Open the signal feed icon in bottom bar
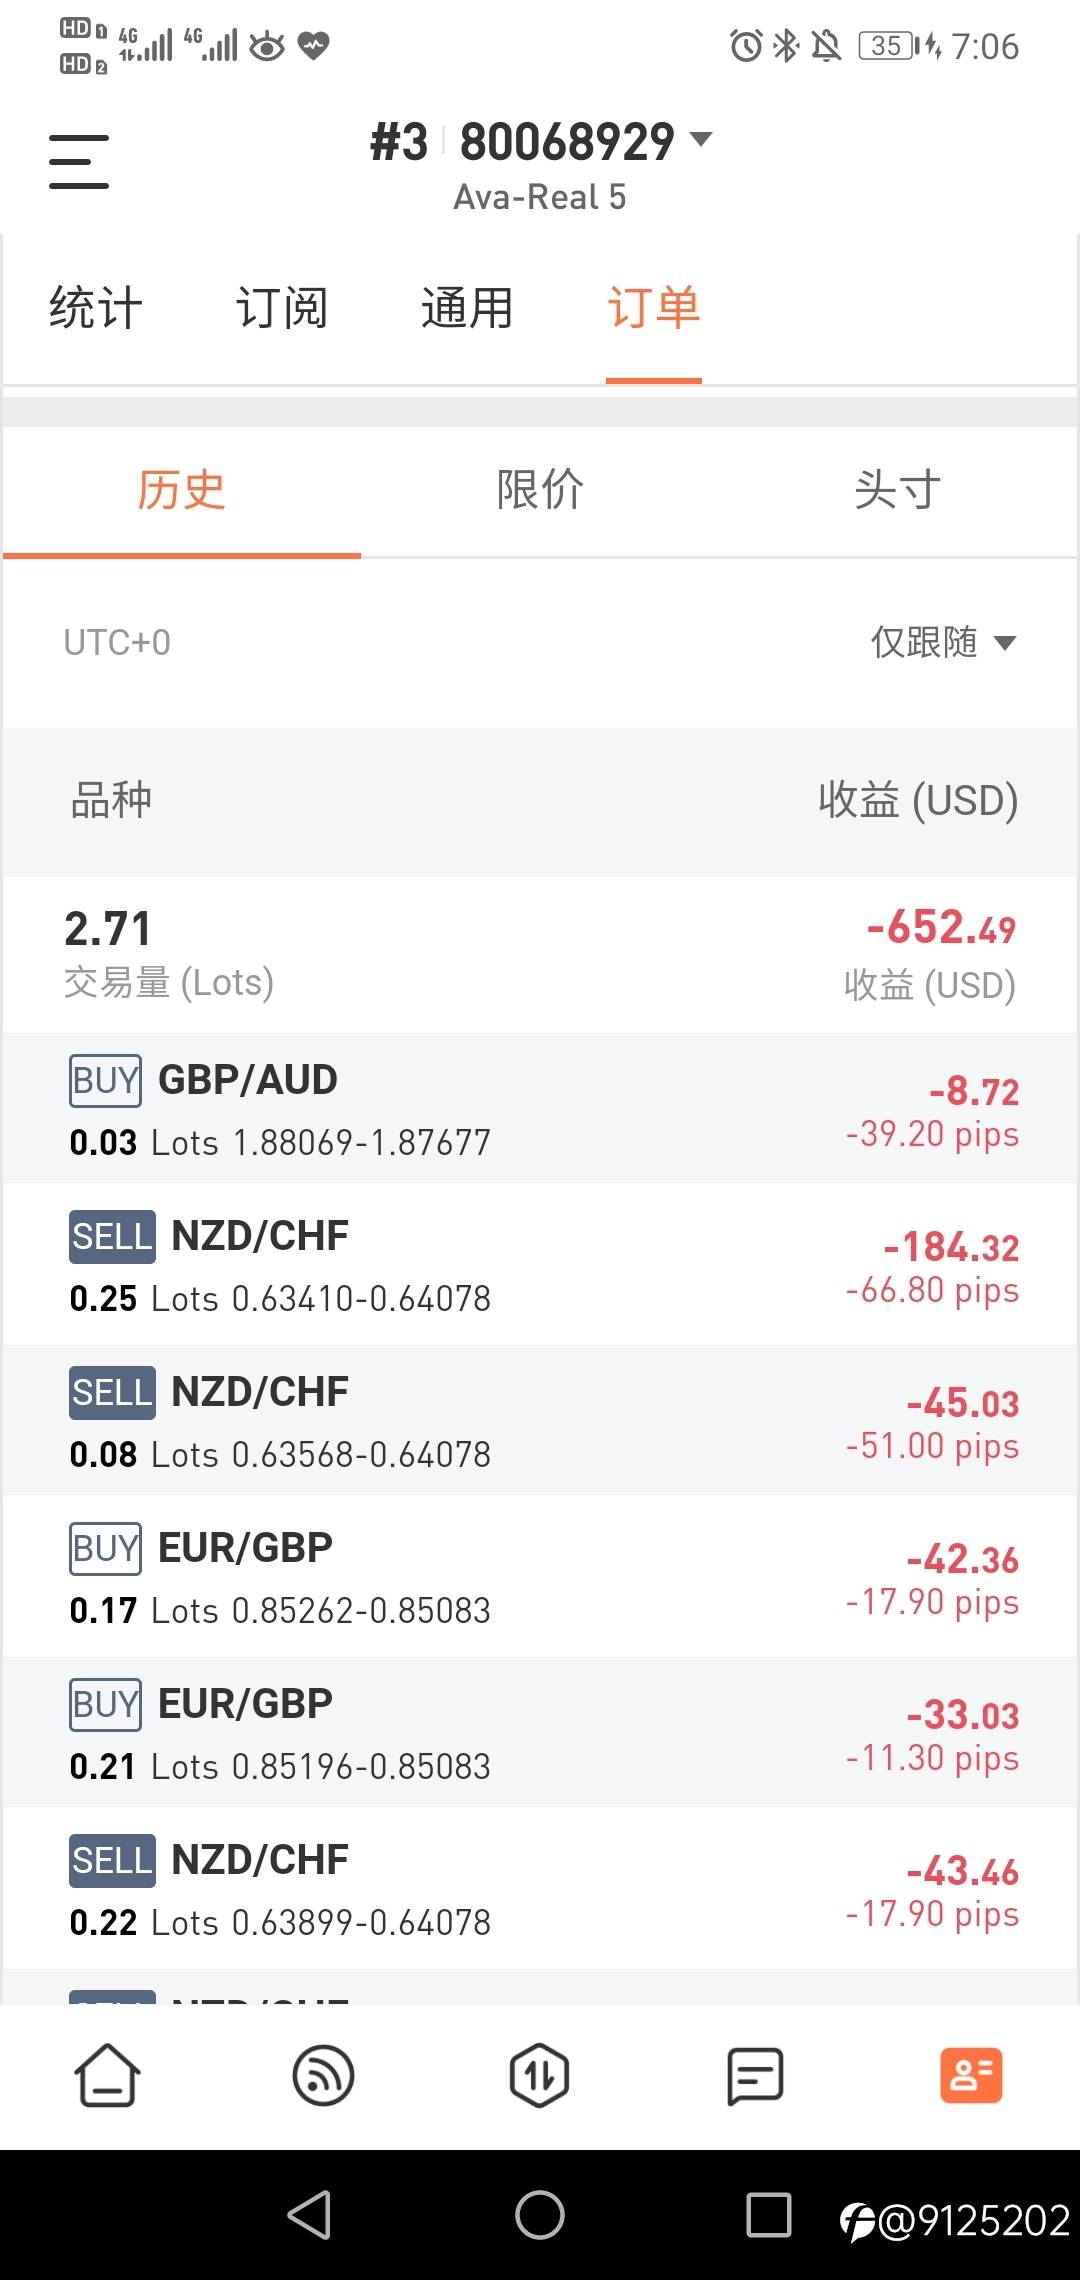1080x2280 pixels. 323,2076
